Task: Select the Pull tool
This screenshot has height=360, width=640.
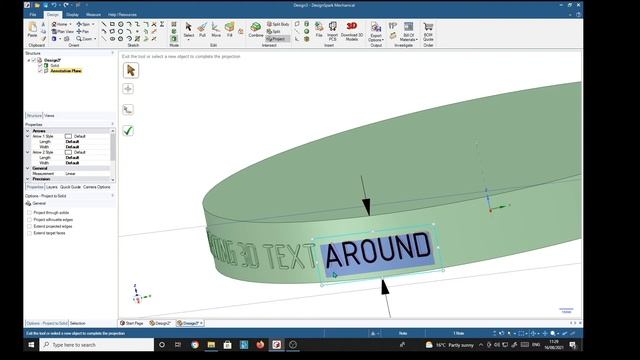Action: [202, 30]
